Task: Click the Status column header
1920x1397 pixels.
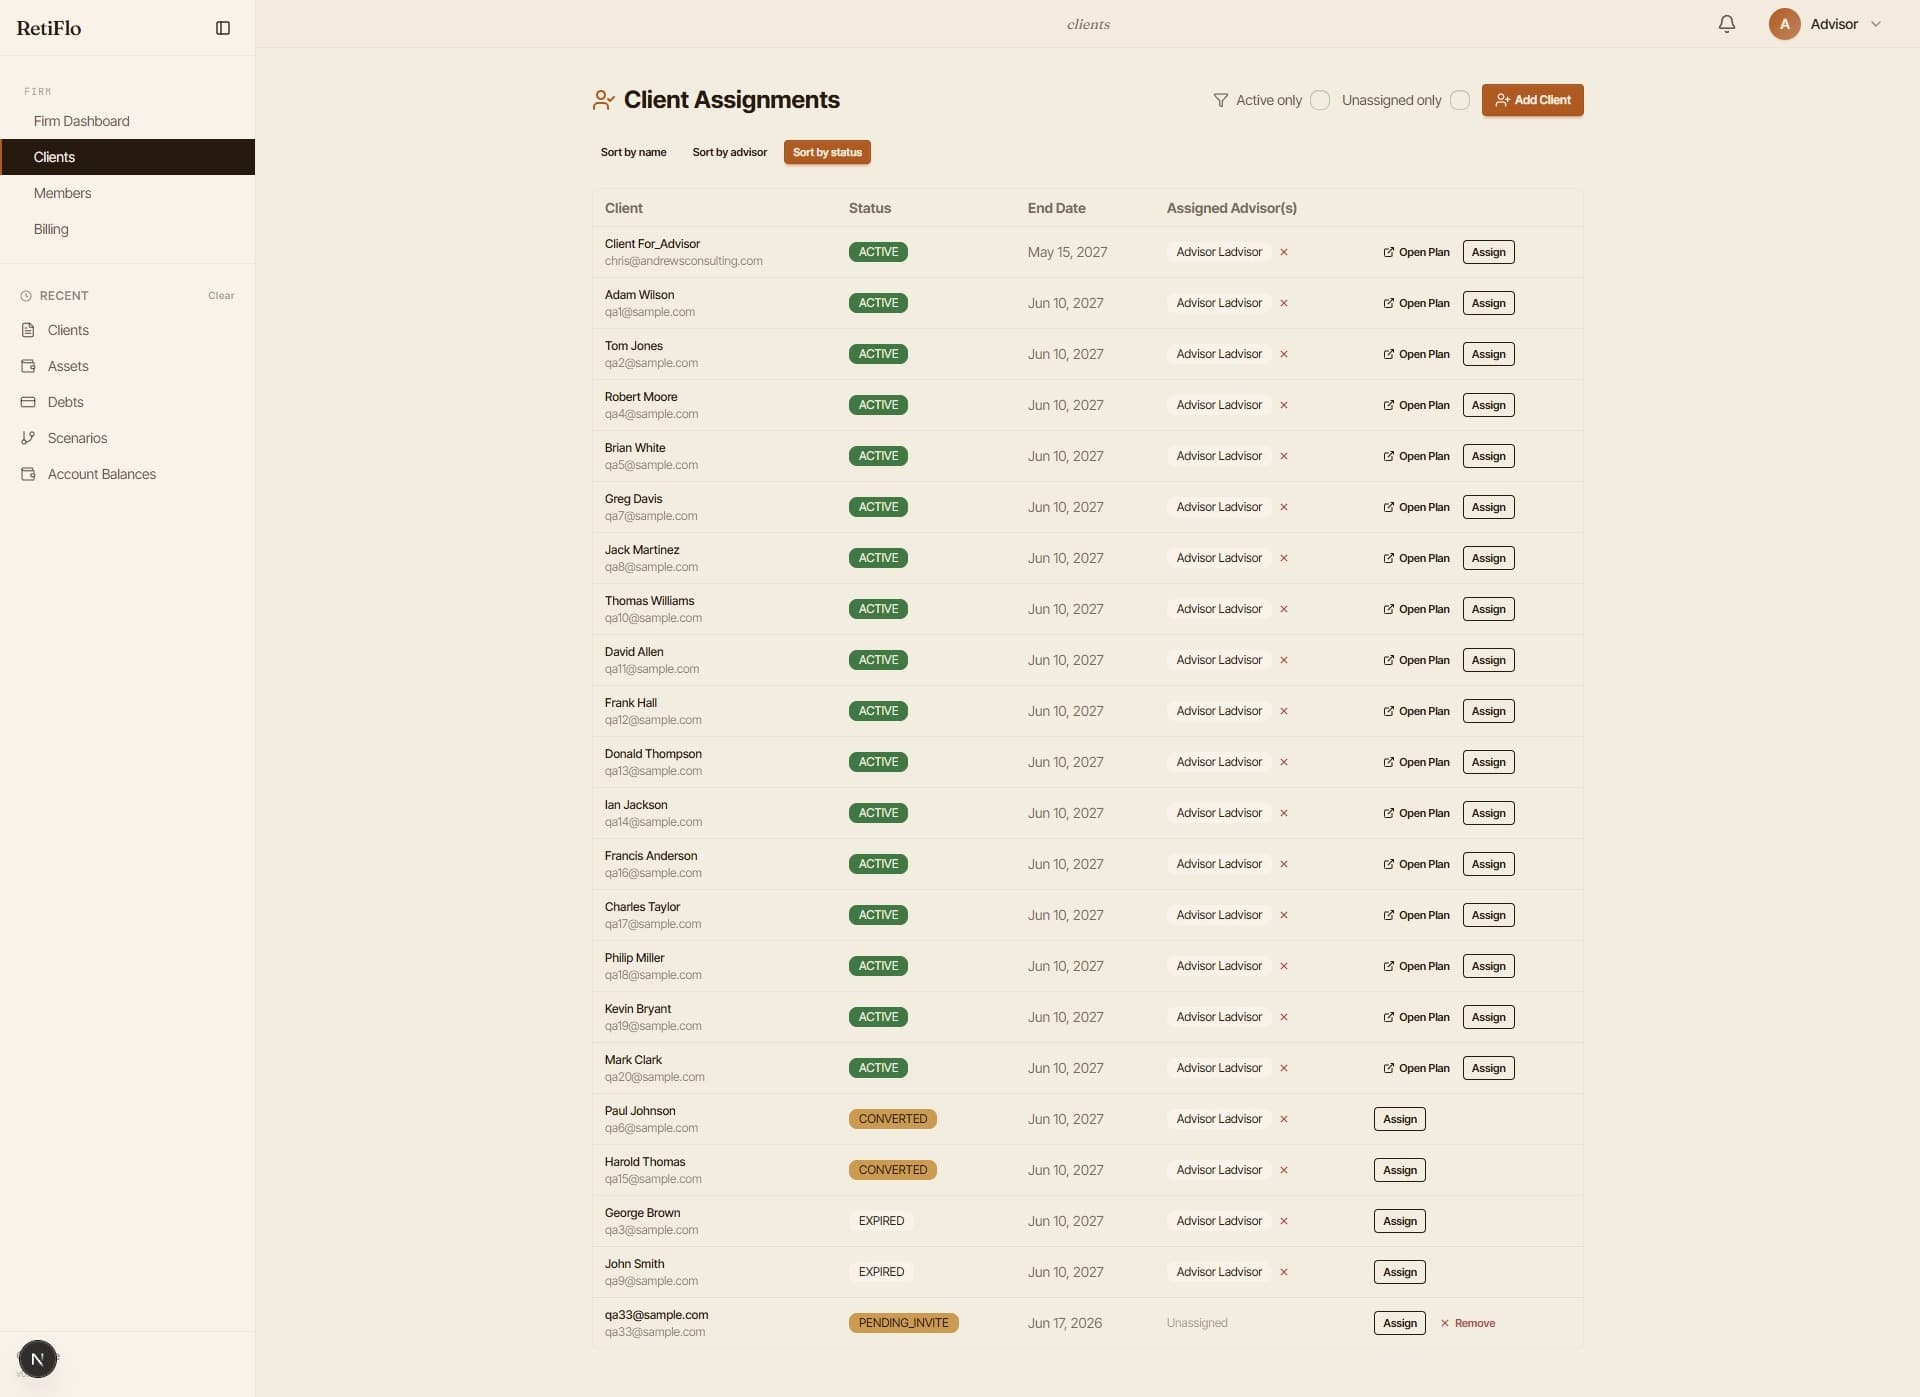Action: click(x=869, y=208)
